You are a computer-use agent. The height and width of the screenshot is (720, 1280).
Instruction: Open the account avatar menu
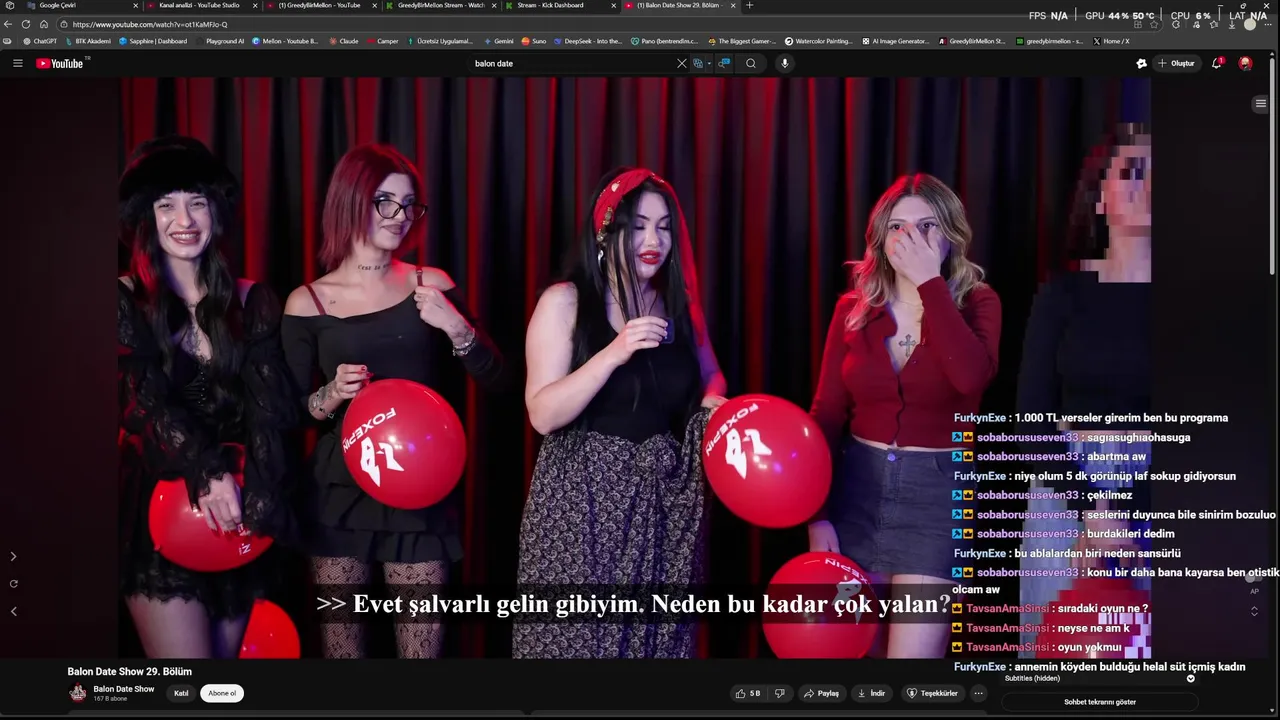coord(1245,63)
